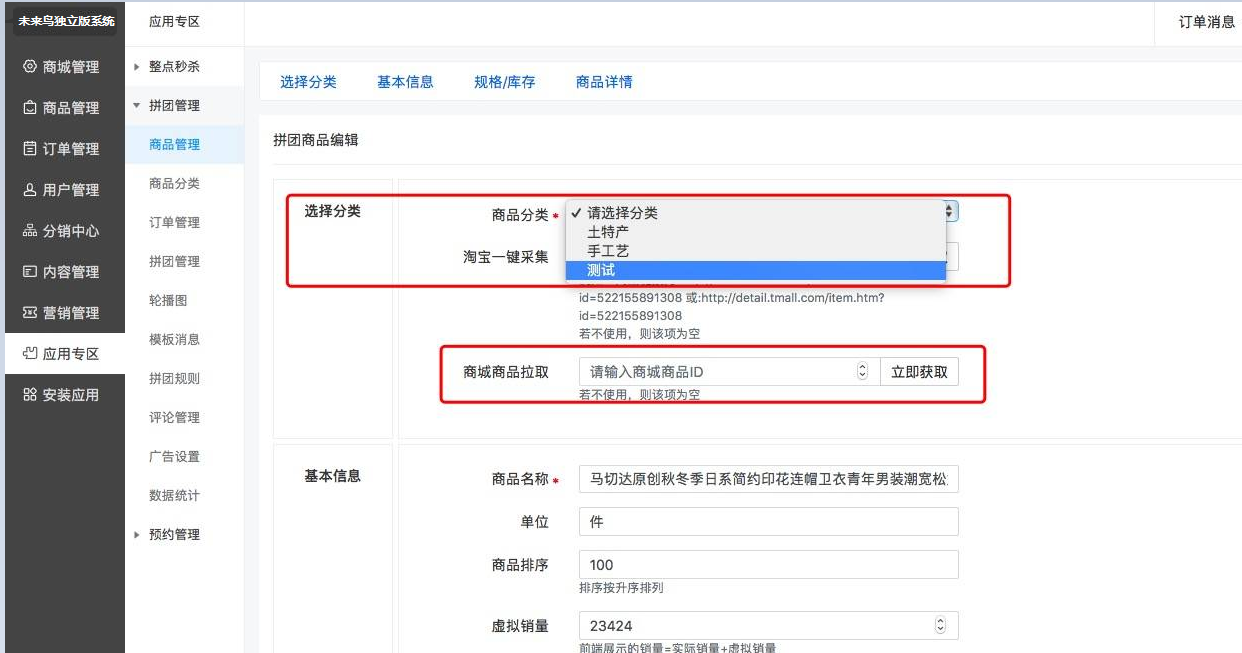Open the 广告设置 submenu item
This screenshot has width=1242, height=653.
(174, 456)
